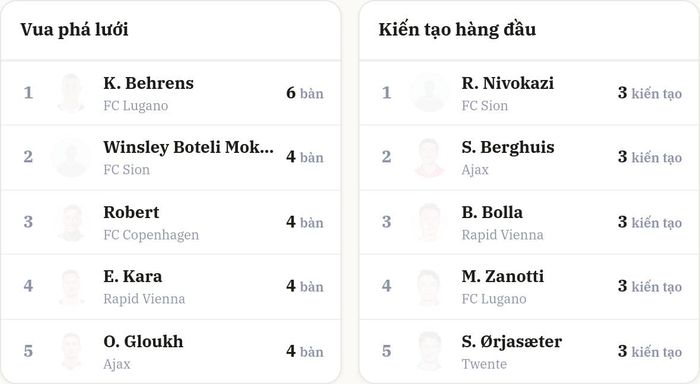Open R. Nivokazi's avatar
The image size is (700, 384).
point(429,93)
